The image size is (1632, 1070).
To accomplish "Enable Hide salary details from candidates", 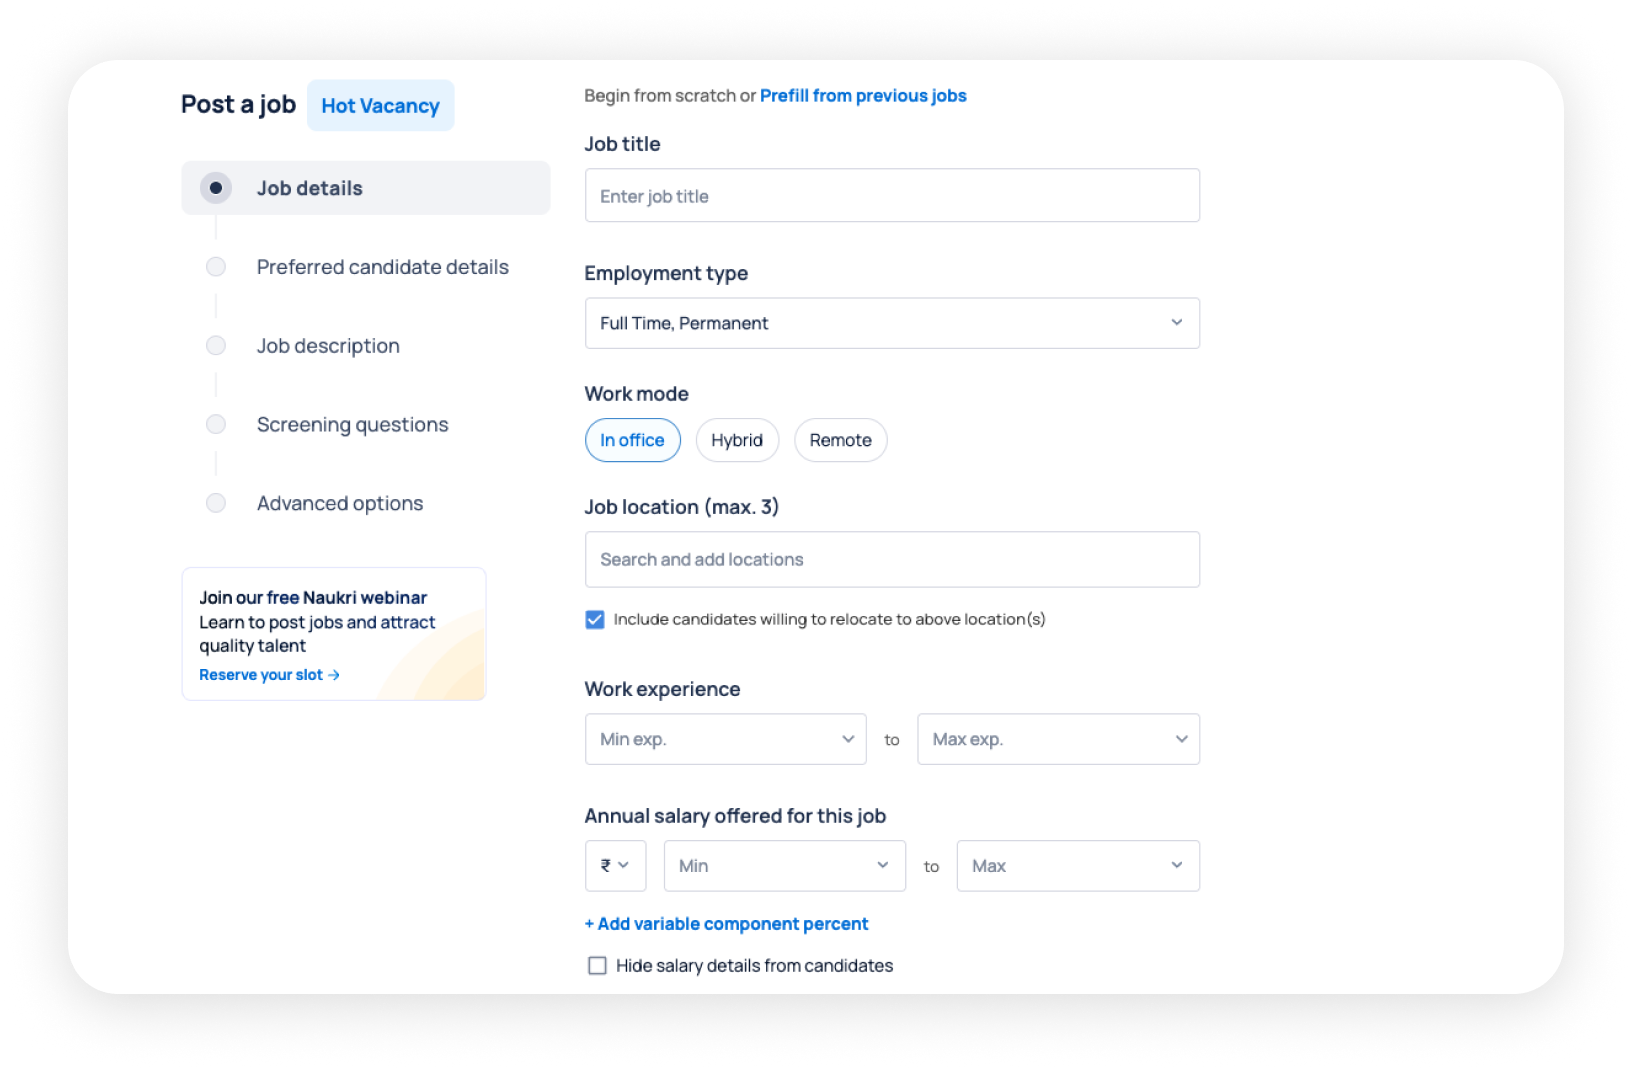I will (597, 966).
